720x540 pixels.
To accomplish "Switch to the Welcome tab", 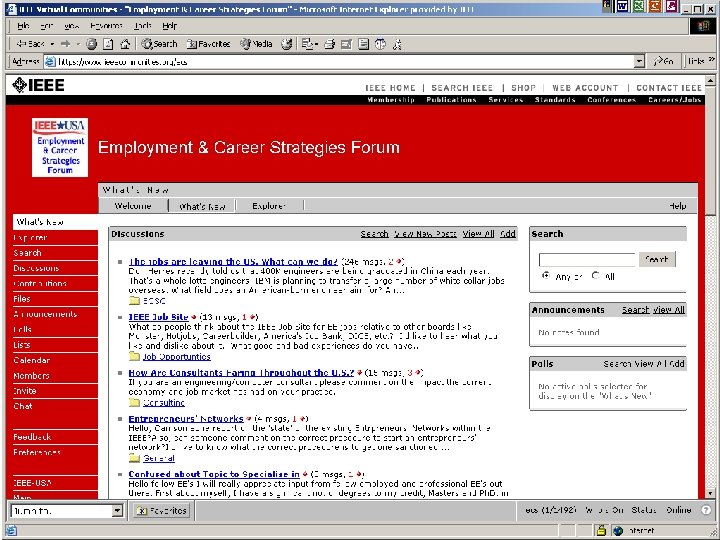I will (x=133, y=206).
